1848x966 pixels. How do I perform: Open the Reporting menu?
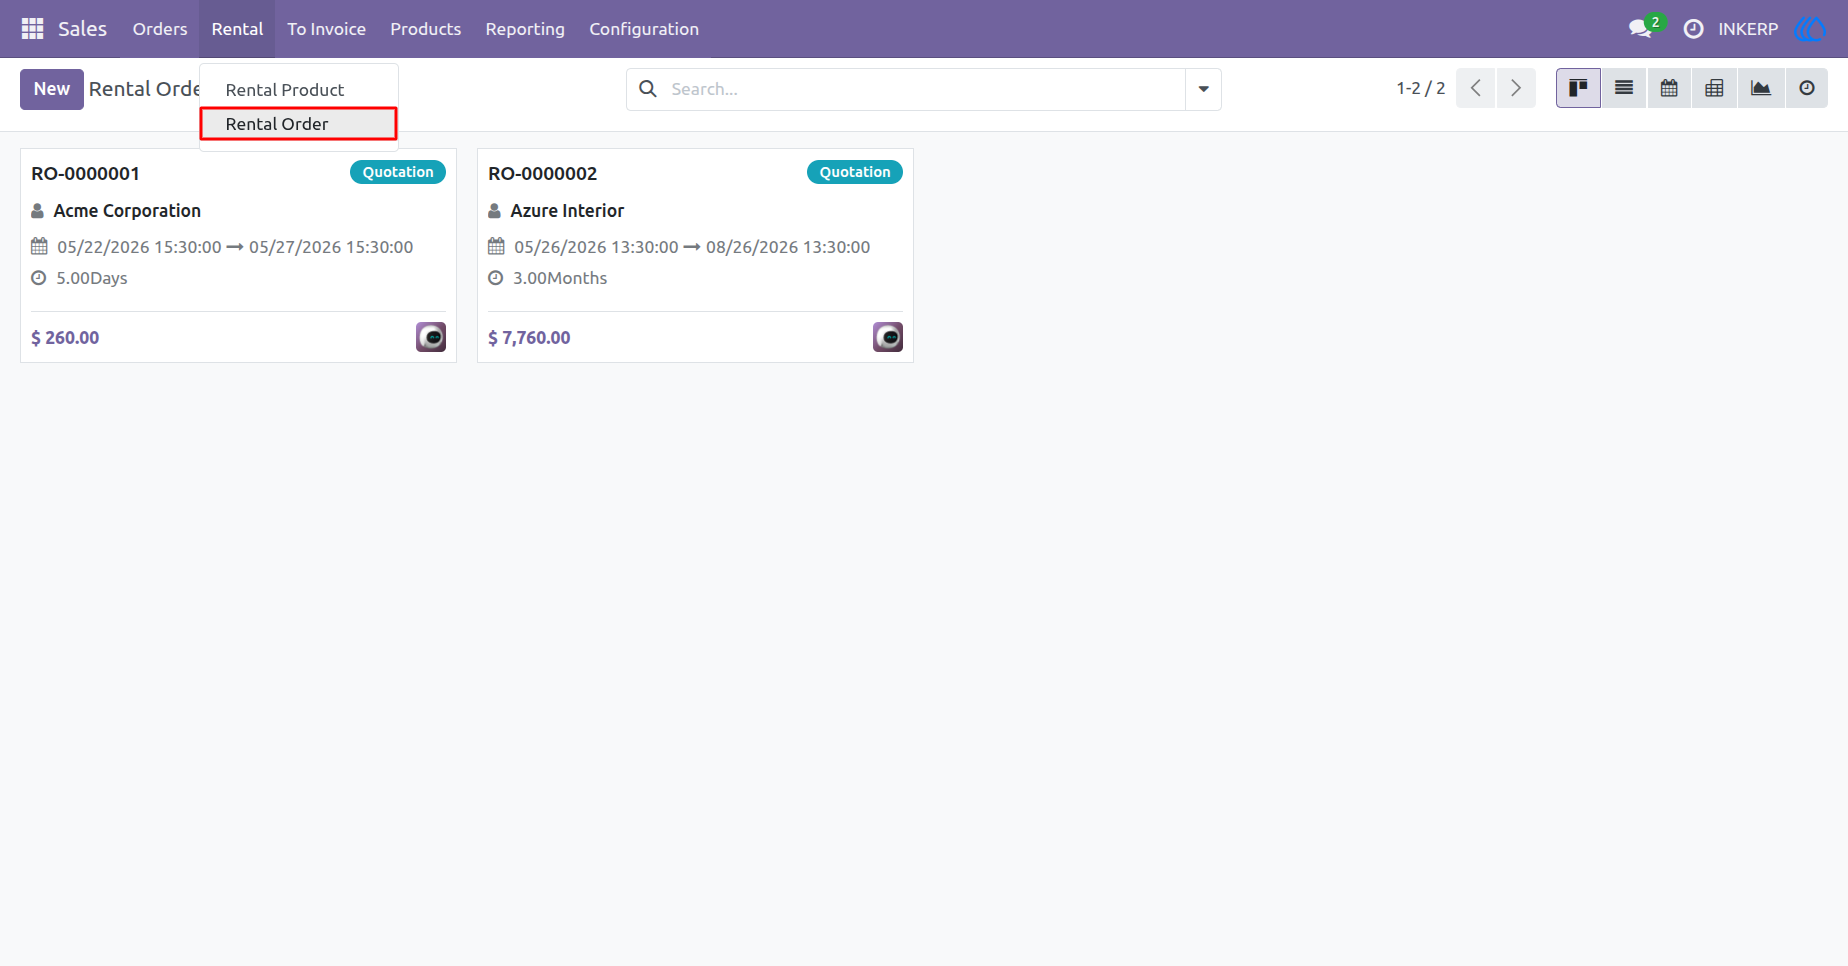click(525, 29)
